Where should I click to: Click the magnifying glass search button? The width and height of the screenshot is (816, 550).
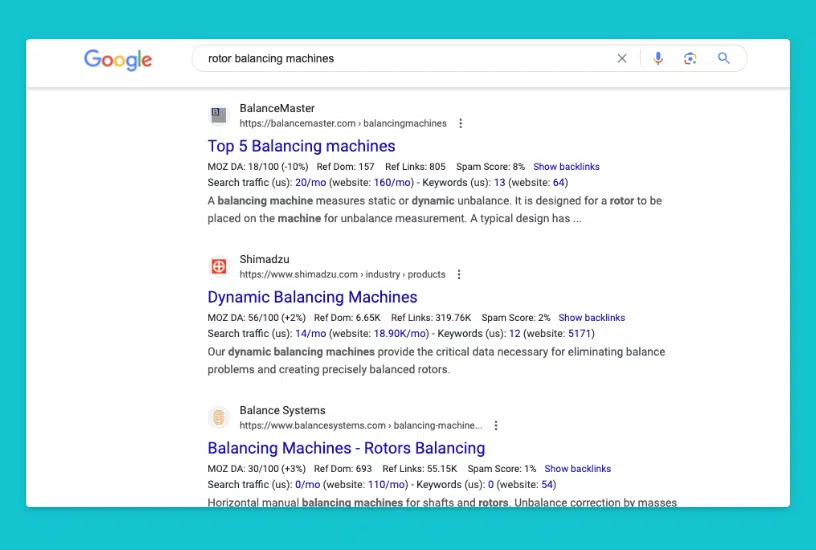click(723, 58)
